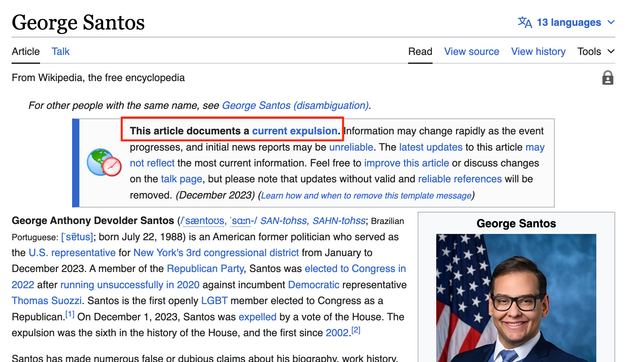Click the 2002 link

tap(337, 333)
